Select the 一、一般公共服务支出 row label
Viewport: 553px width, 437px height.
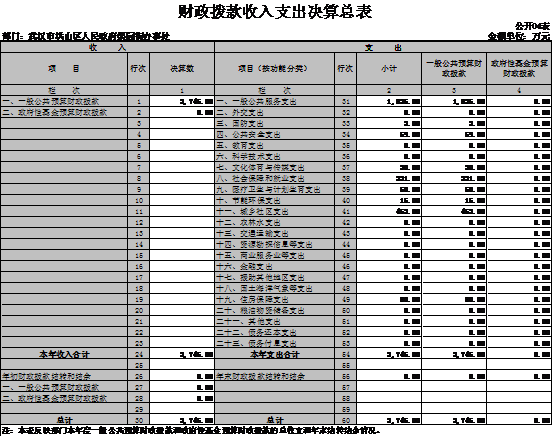click(x=274, y=102)
